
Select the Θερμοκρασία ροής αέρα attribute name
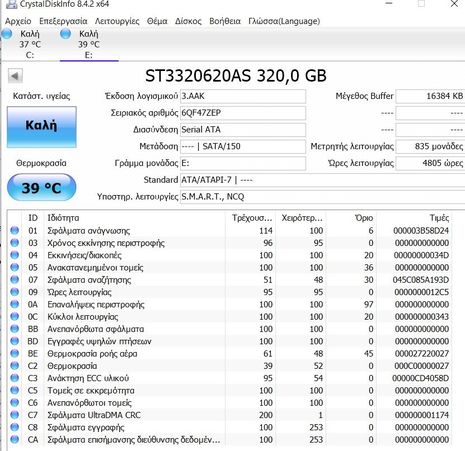92,354
